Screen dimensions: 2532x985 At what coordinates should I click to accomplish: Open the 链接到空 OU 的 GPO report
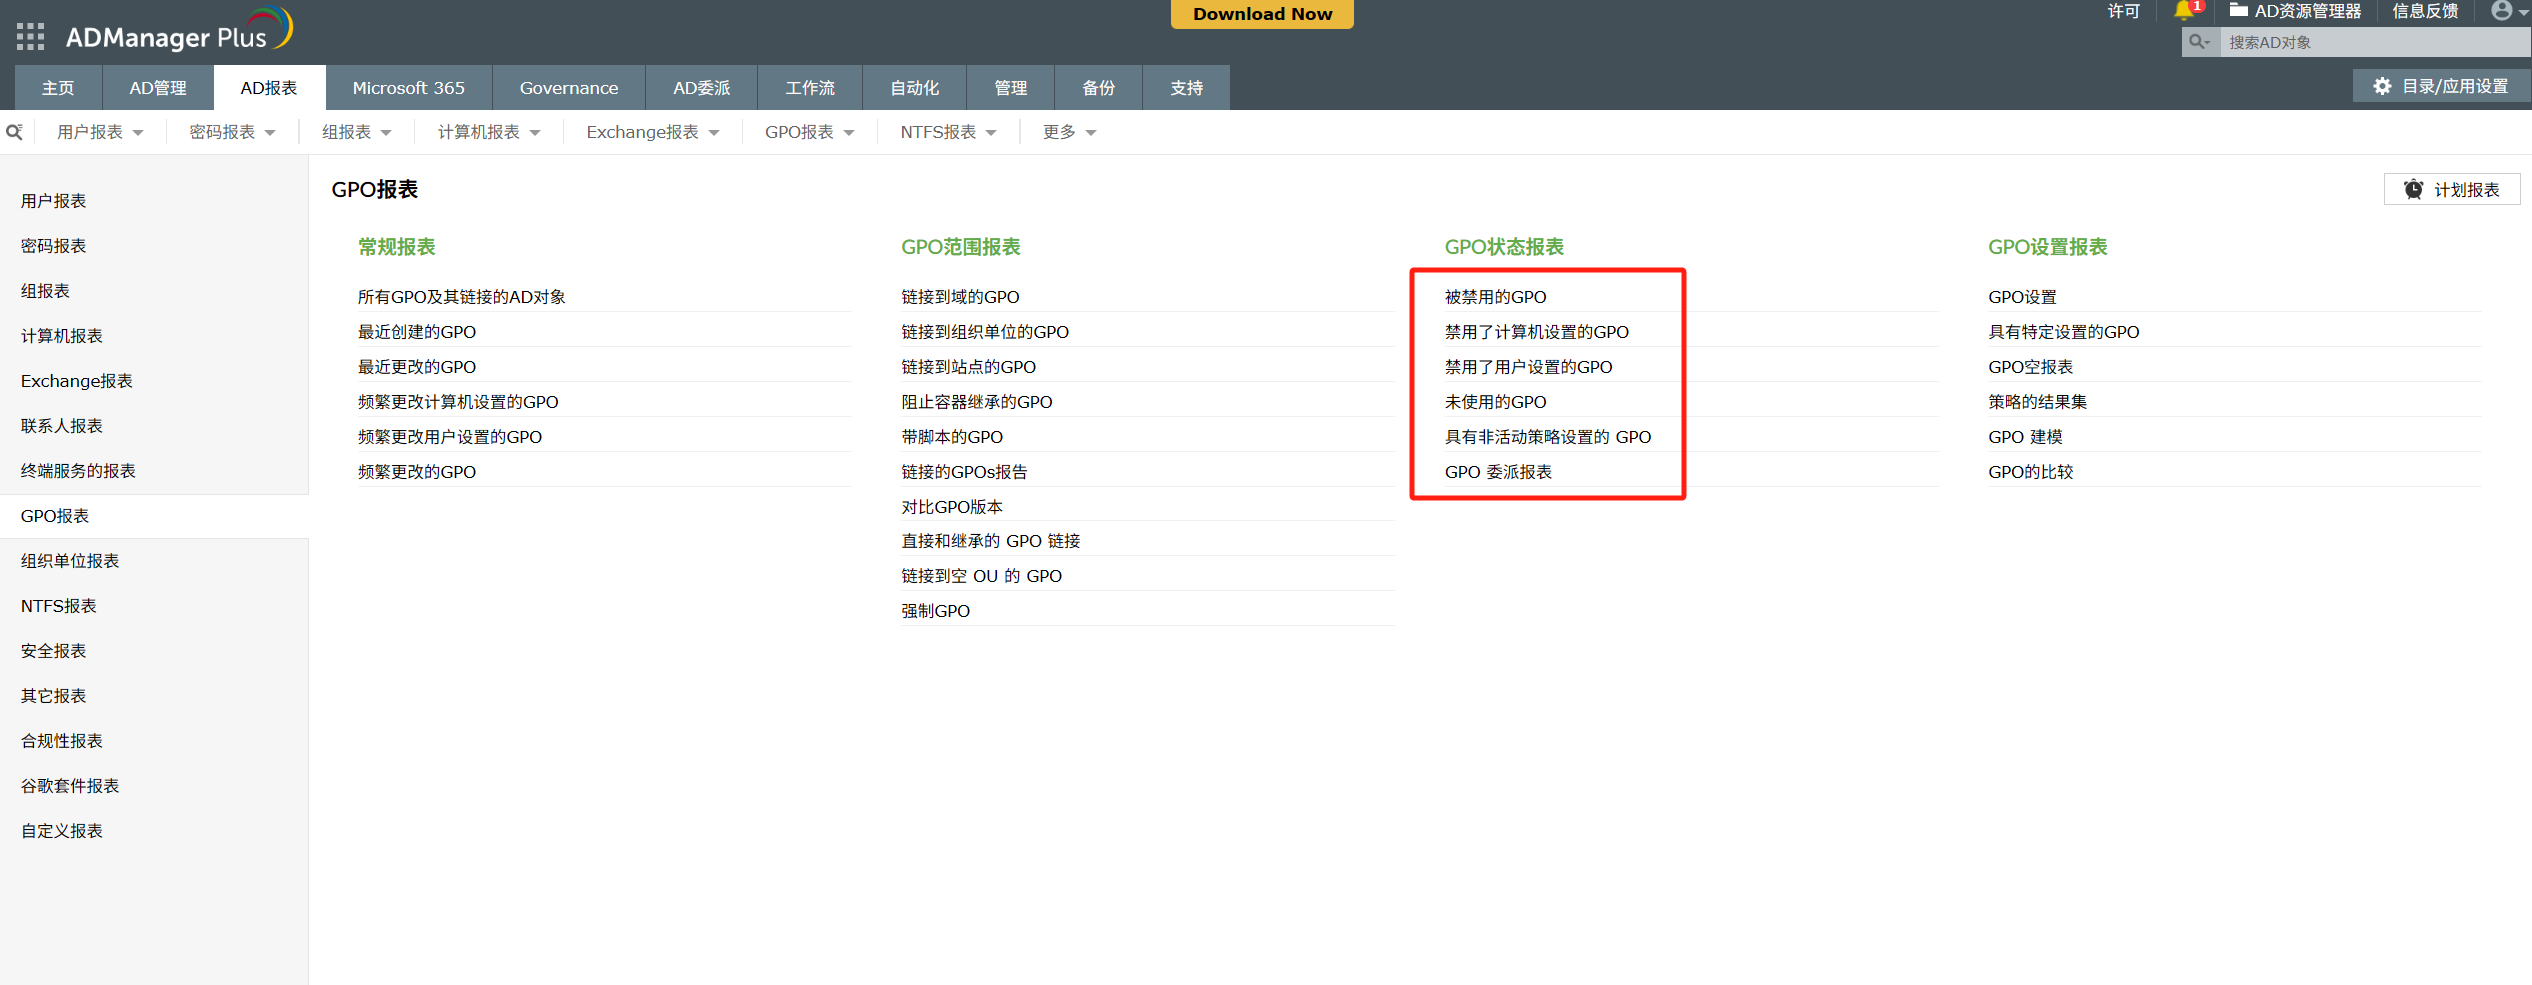[x=981, y=576]
